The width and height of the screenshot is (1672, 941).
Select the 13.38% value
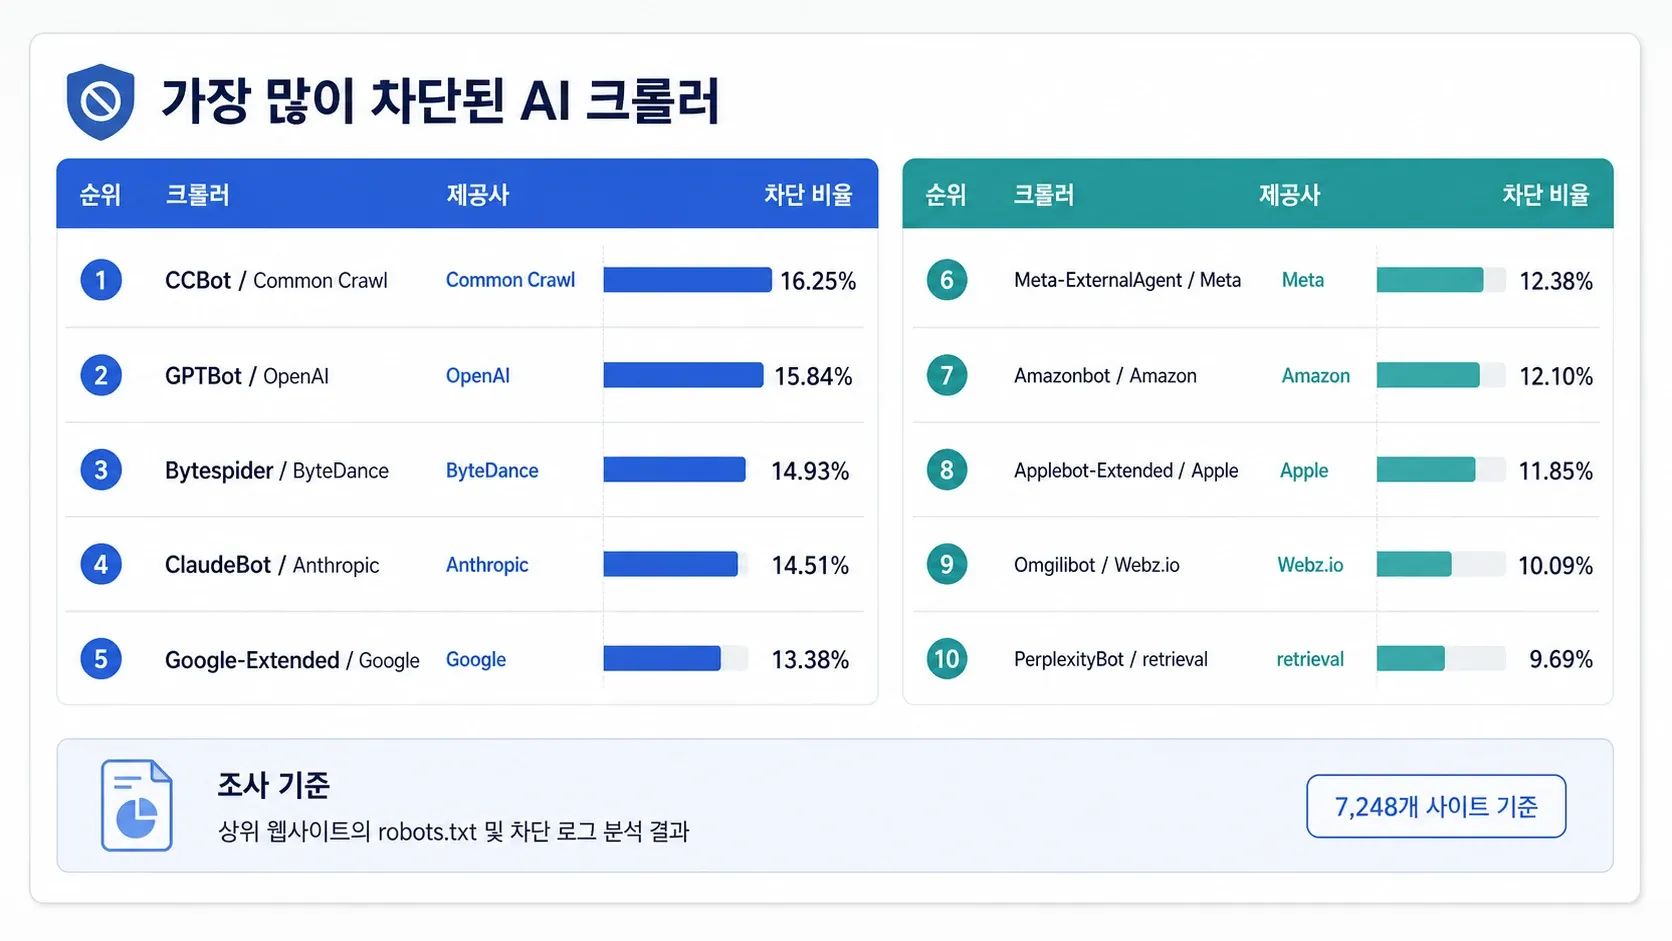(810, 660)
